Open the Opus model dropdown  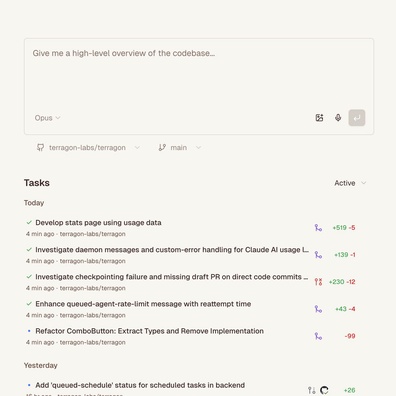point(47,118)
